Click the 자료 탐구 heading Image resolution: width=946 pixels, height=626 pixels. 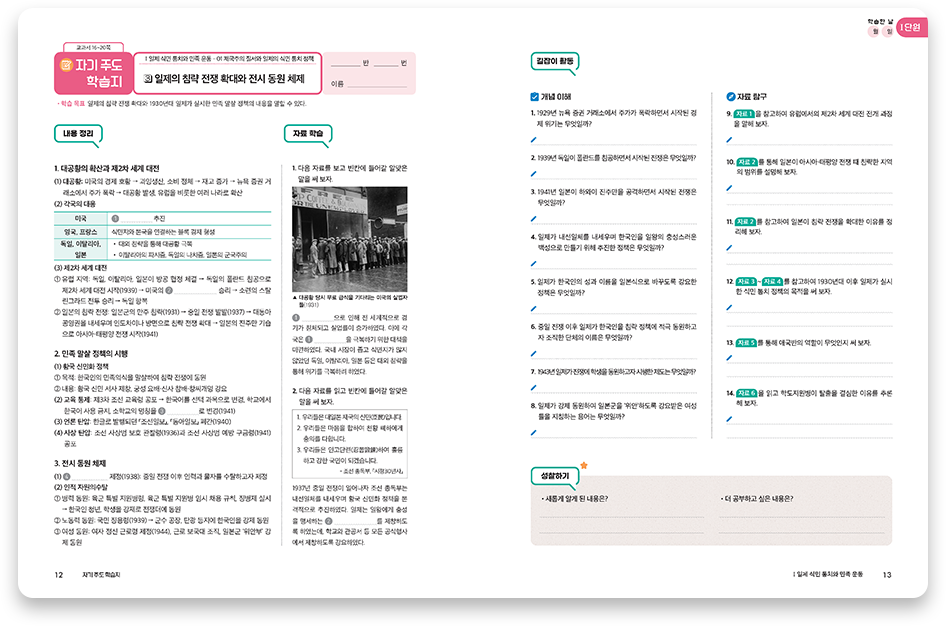tap(752, 96)
